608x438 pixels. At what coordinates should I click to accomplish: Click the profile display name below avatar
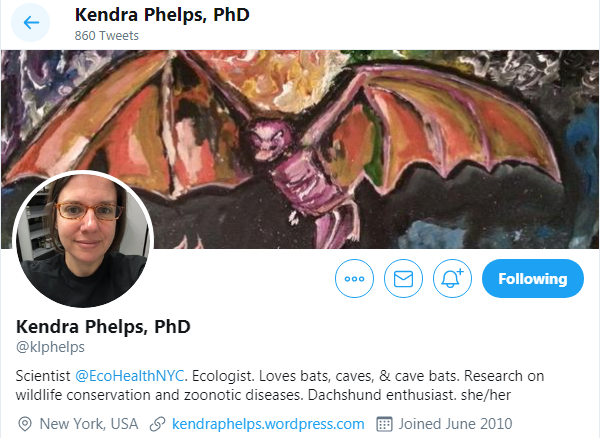pos(103,326)
